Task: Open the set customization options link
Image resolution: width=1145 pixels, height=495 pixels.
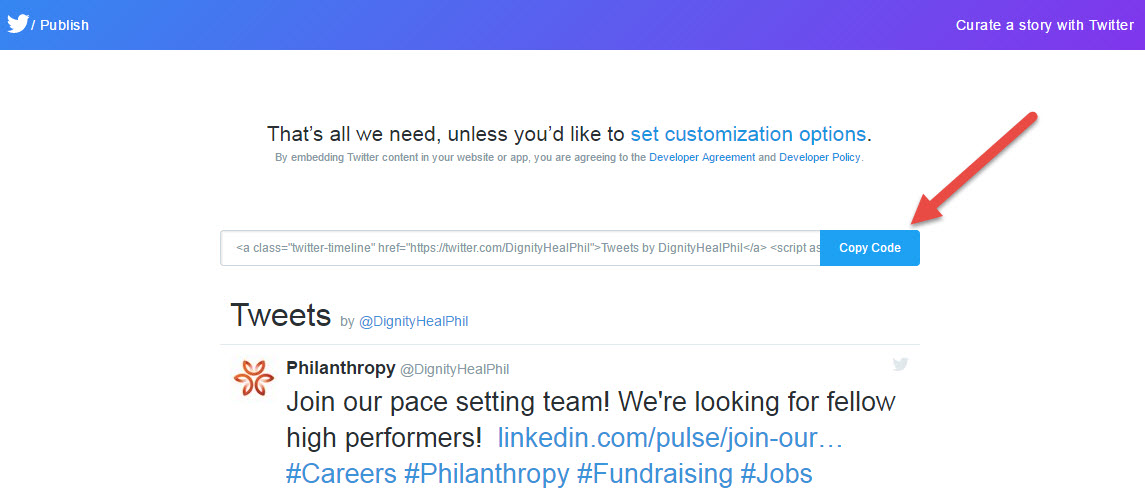Action: [x=748, y=134]
